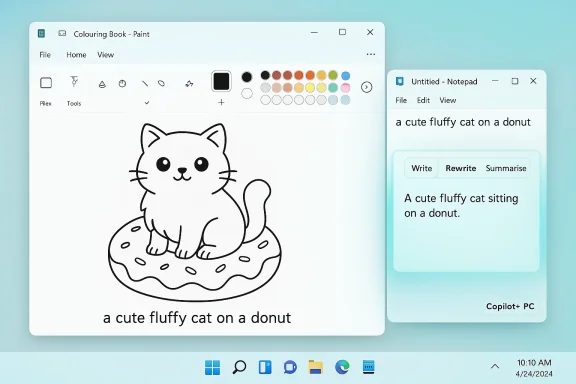This screenshot has height=384, width=576.
Task: Switch to the Summarise tab
Action: pyautogui.click(x=506, y=168)
